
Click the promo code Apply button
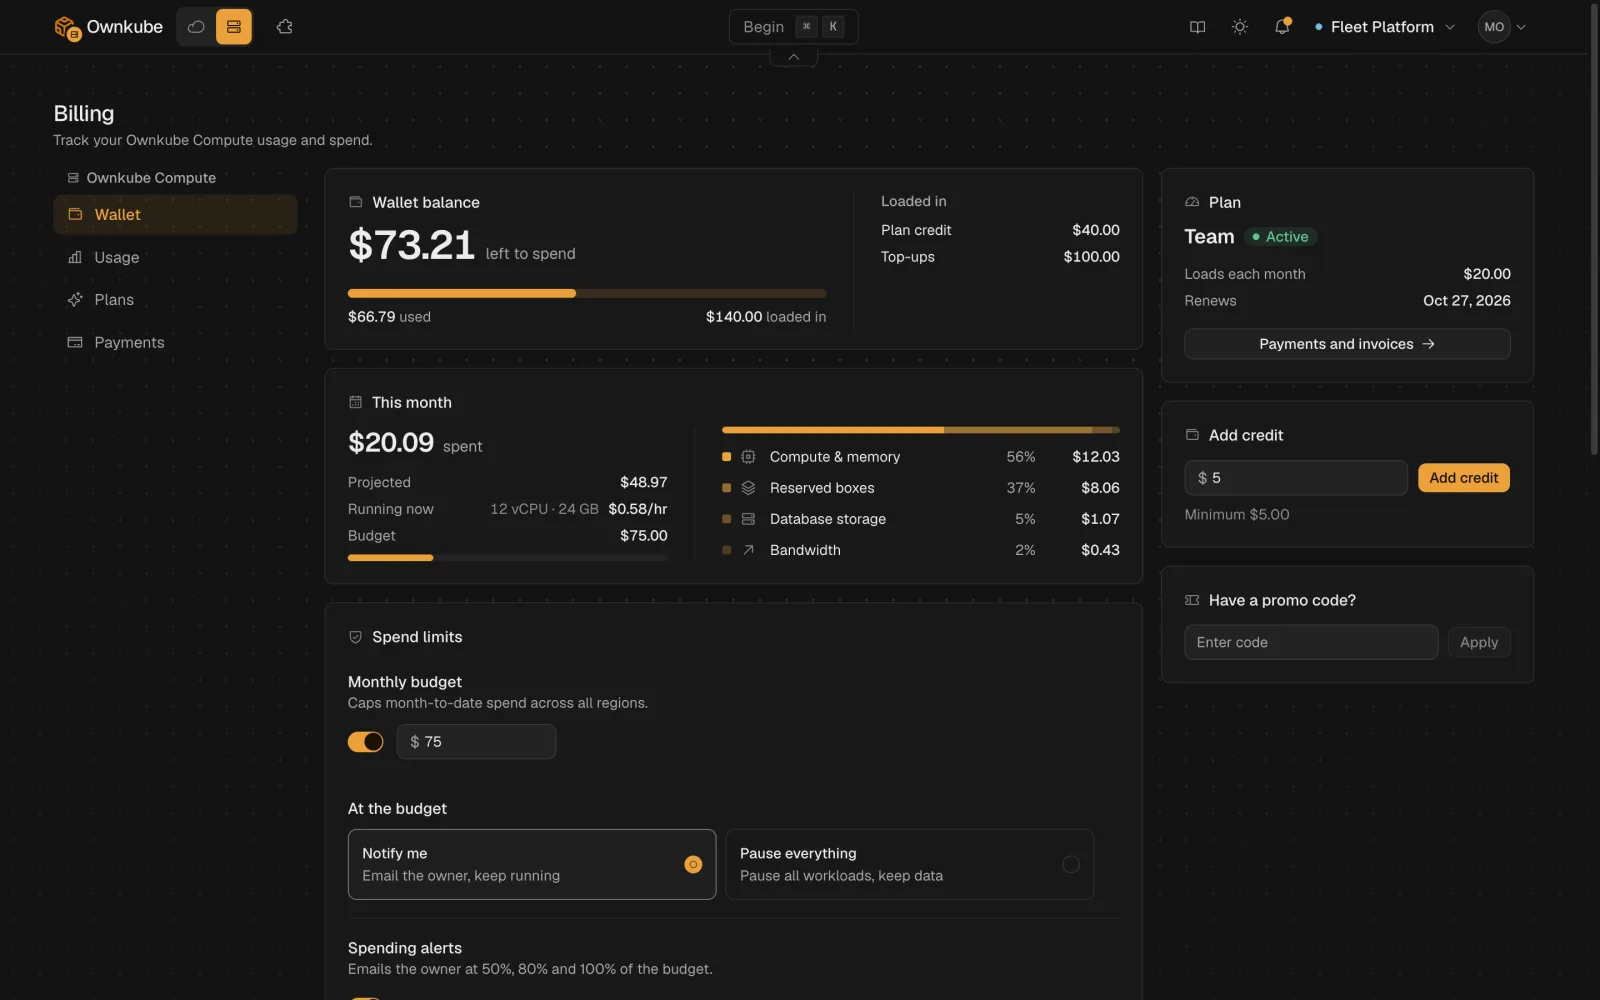click(1479, 642)
